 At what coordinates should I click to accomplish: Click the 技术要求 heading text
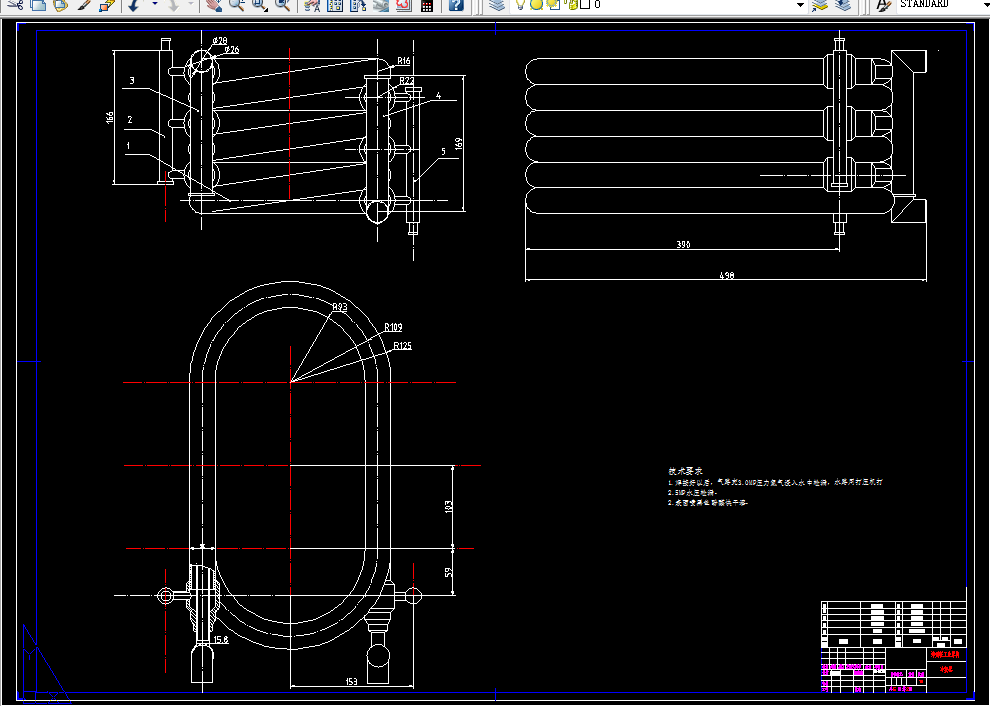(685, 471)
